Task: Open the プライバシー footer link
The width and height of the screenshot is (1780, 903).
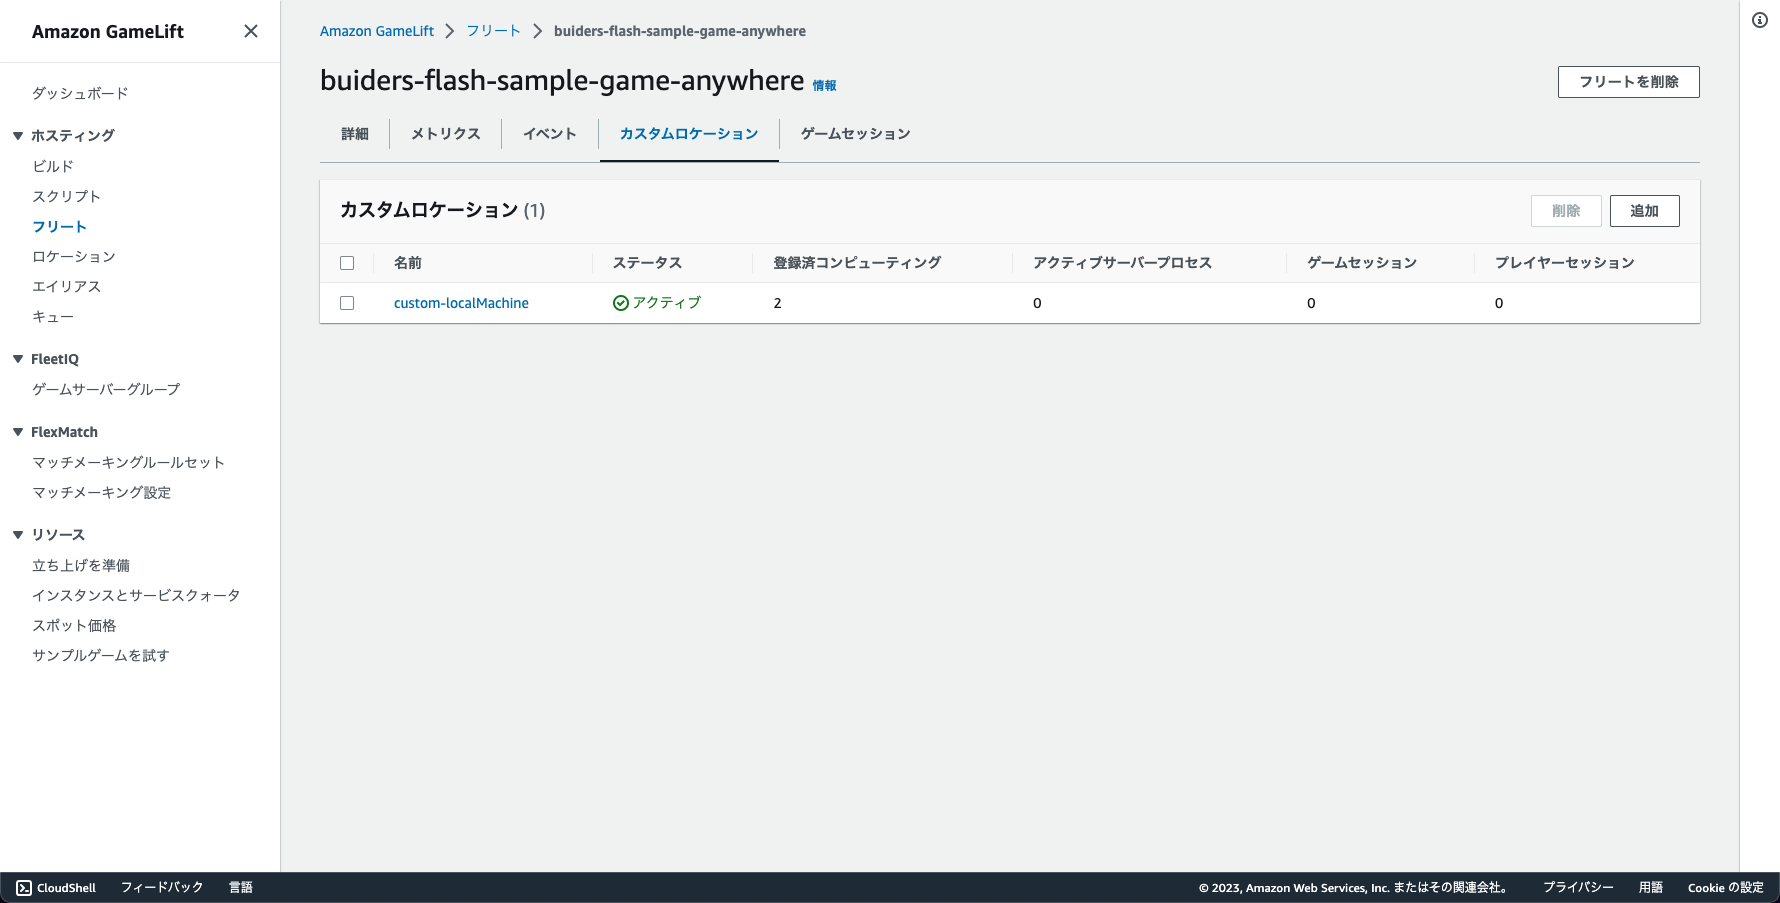Action: tap(1578, 888)
